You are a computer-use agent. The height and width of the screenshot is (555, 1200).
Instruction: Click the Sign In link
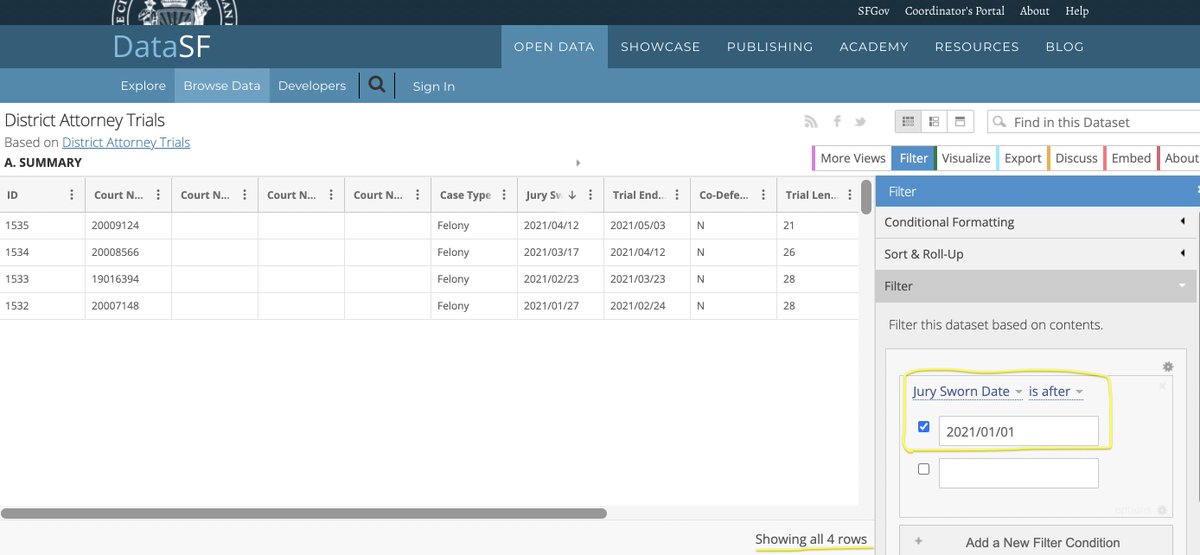pos(434,86)
